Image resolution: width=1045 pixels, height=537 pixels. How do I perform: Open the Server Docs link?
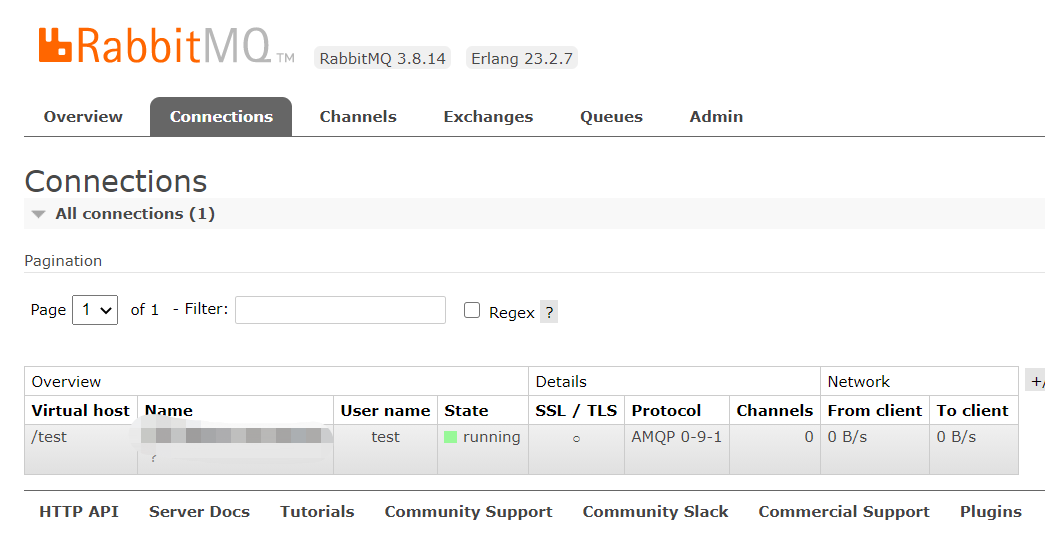pos(199,512)
